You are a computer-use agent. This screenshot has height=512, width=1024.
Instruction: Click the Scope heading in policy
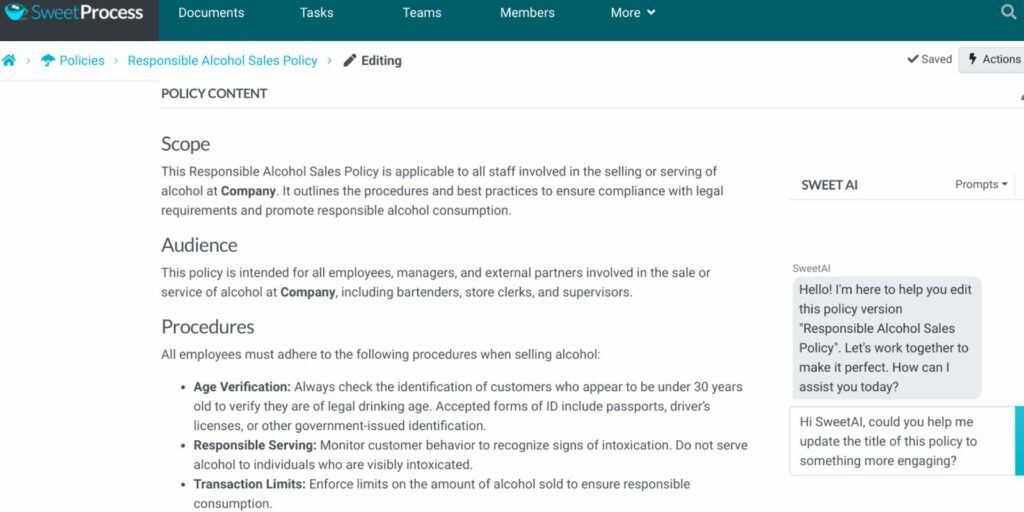pyautogui.click(x=185, y=144)
